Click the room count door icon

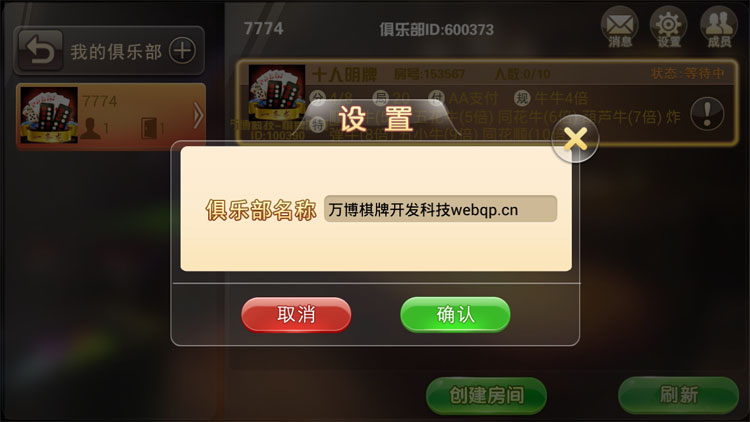tap(149, 128)
